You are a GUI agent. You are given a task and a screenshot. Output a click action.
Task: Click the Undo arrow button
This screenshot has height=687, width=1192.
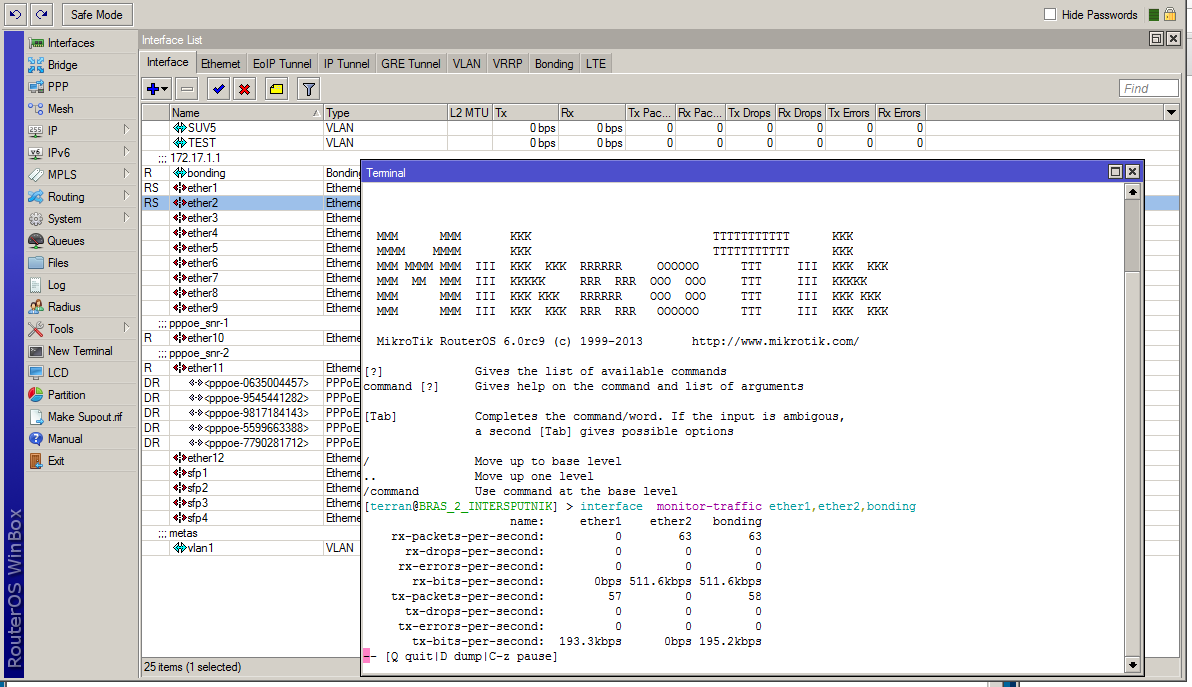tap(15, 14)
